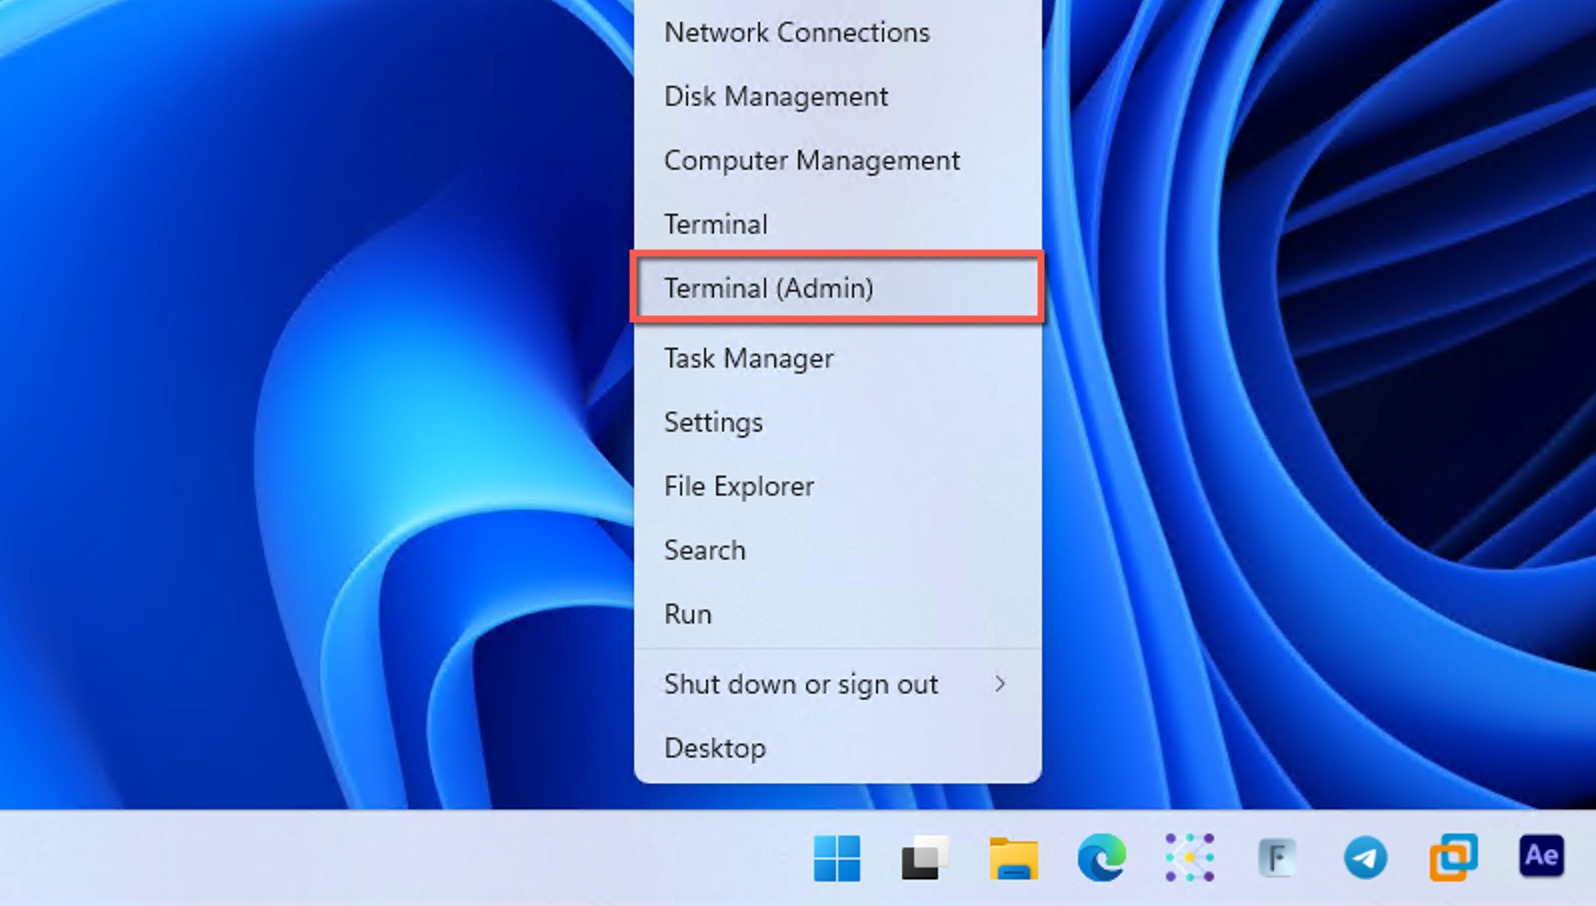Open the orange overlapping-squares app icon
Image resolution: width=1596 pixels, height=906 pixels.
pos(1453,858)
